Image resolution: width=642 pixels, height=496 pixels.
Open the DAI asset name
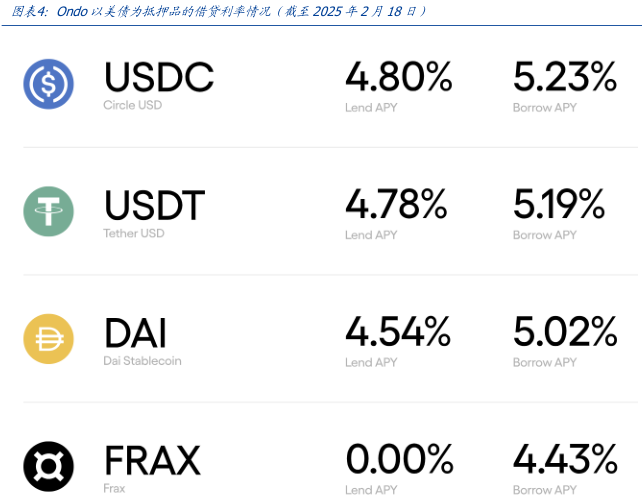point(135,333)
